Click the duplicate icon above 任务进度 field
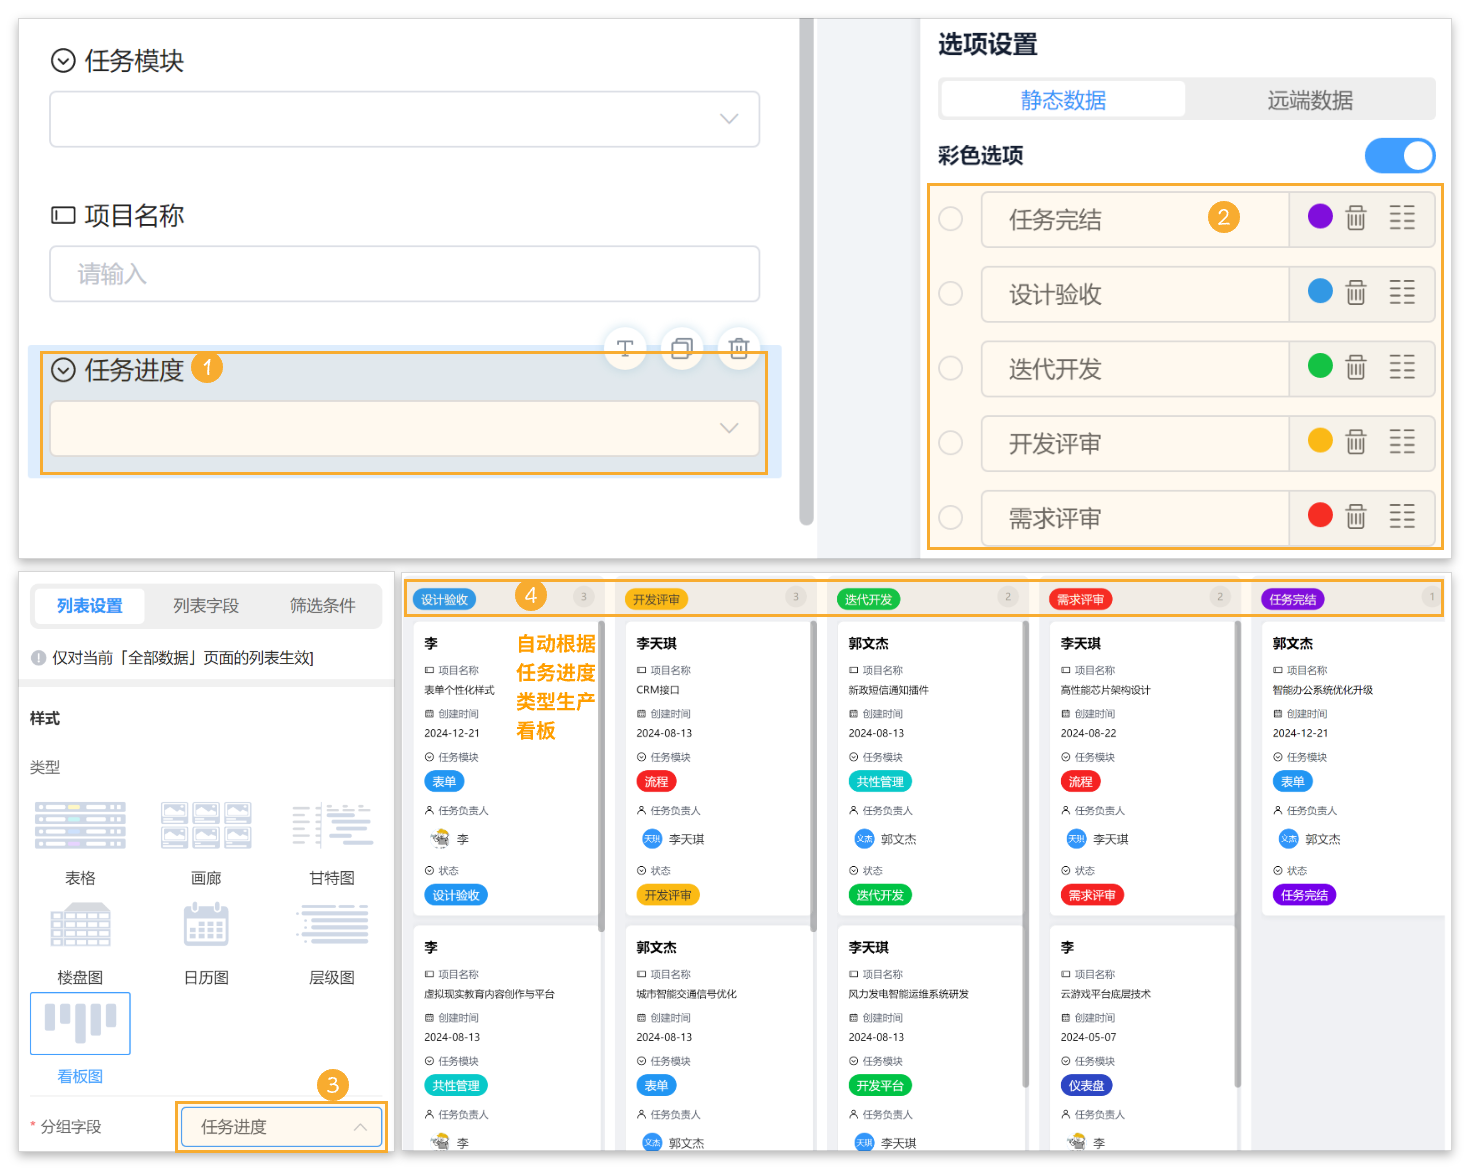 [x=682, y=349]
